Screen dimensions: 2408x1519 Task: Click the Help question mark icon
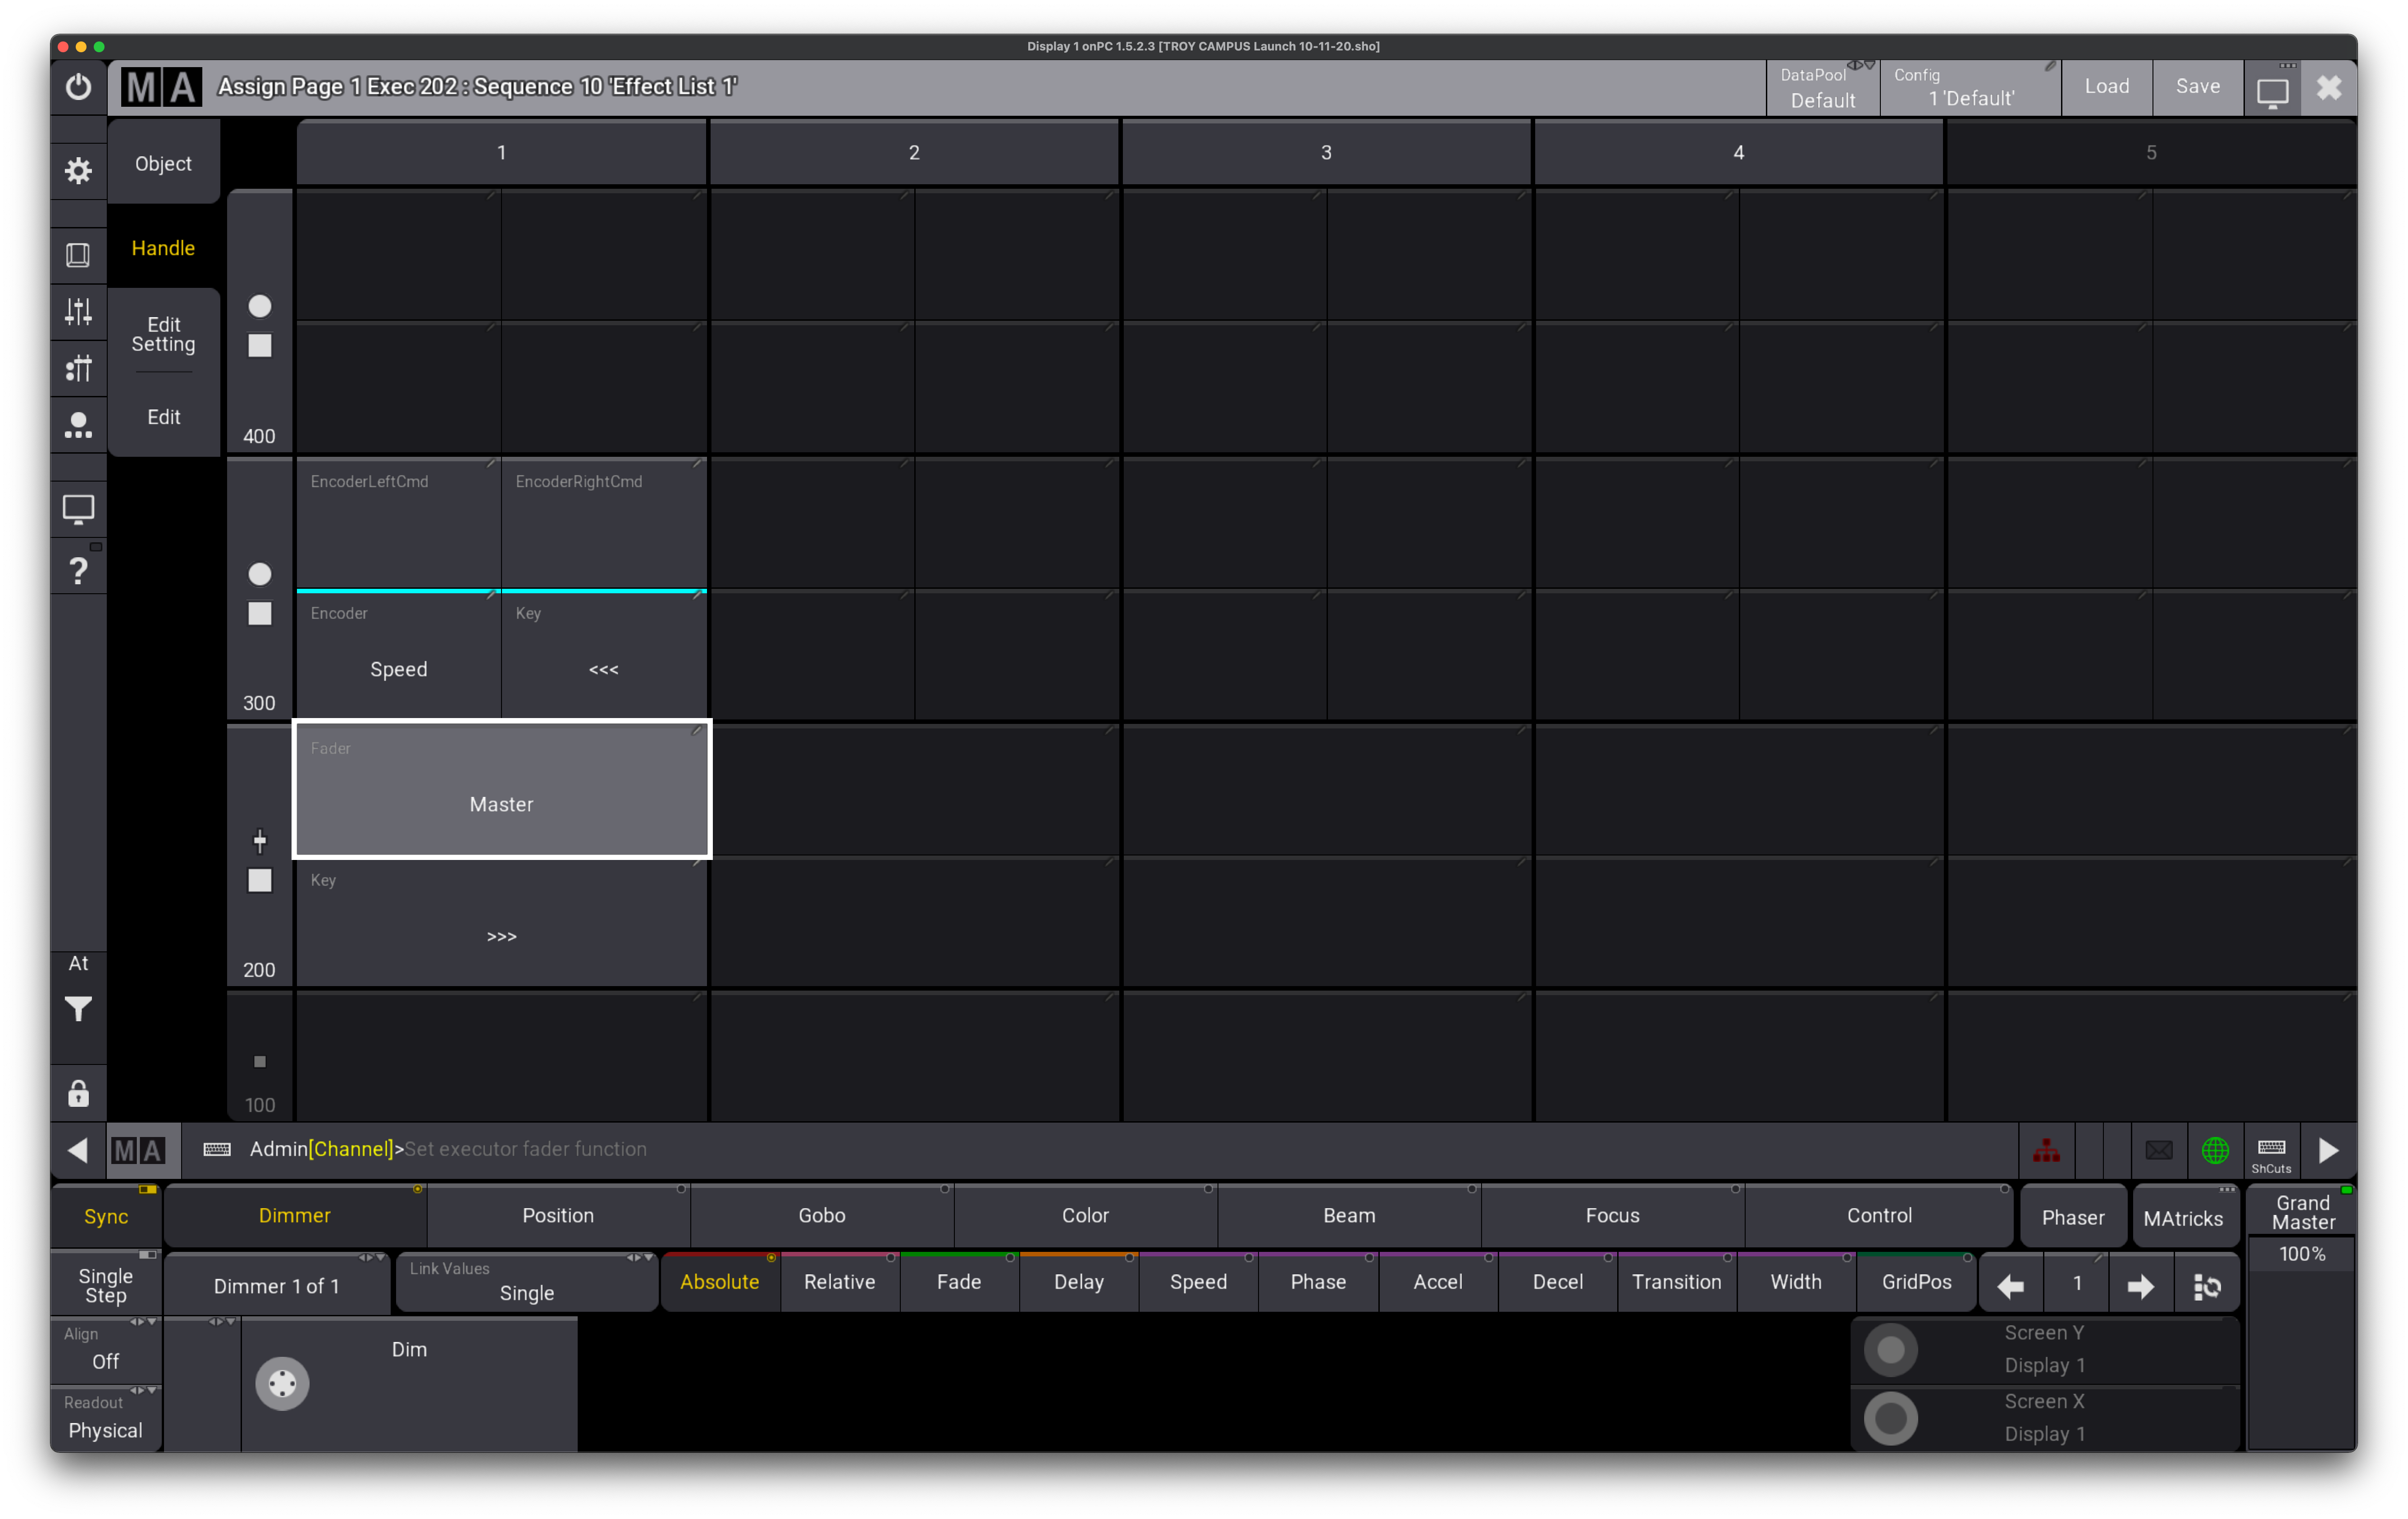[x=77, y=572]
